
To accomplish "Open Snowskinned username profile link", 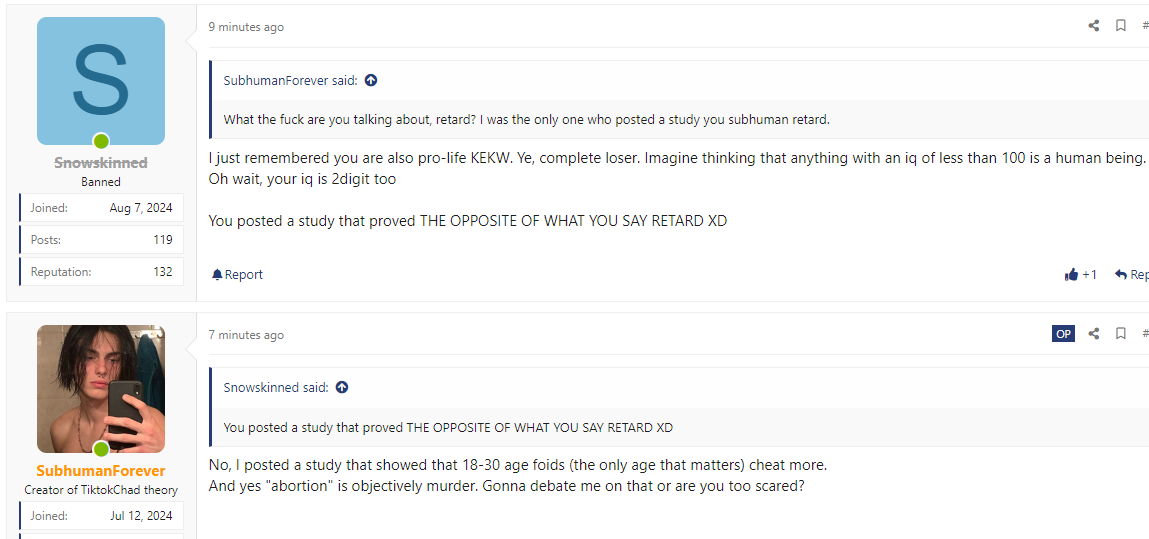I will (x=100, y=163).
